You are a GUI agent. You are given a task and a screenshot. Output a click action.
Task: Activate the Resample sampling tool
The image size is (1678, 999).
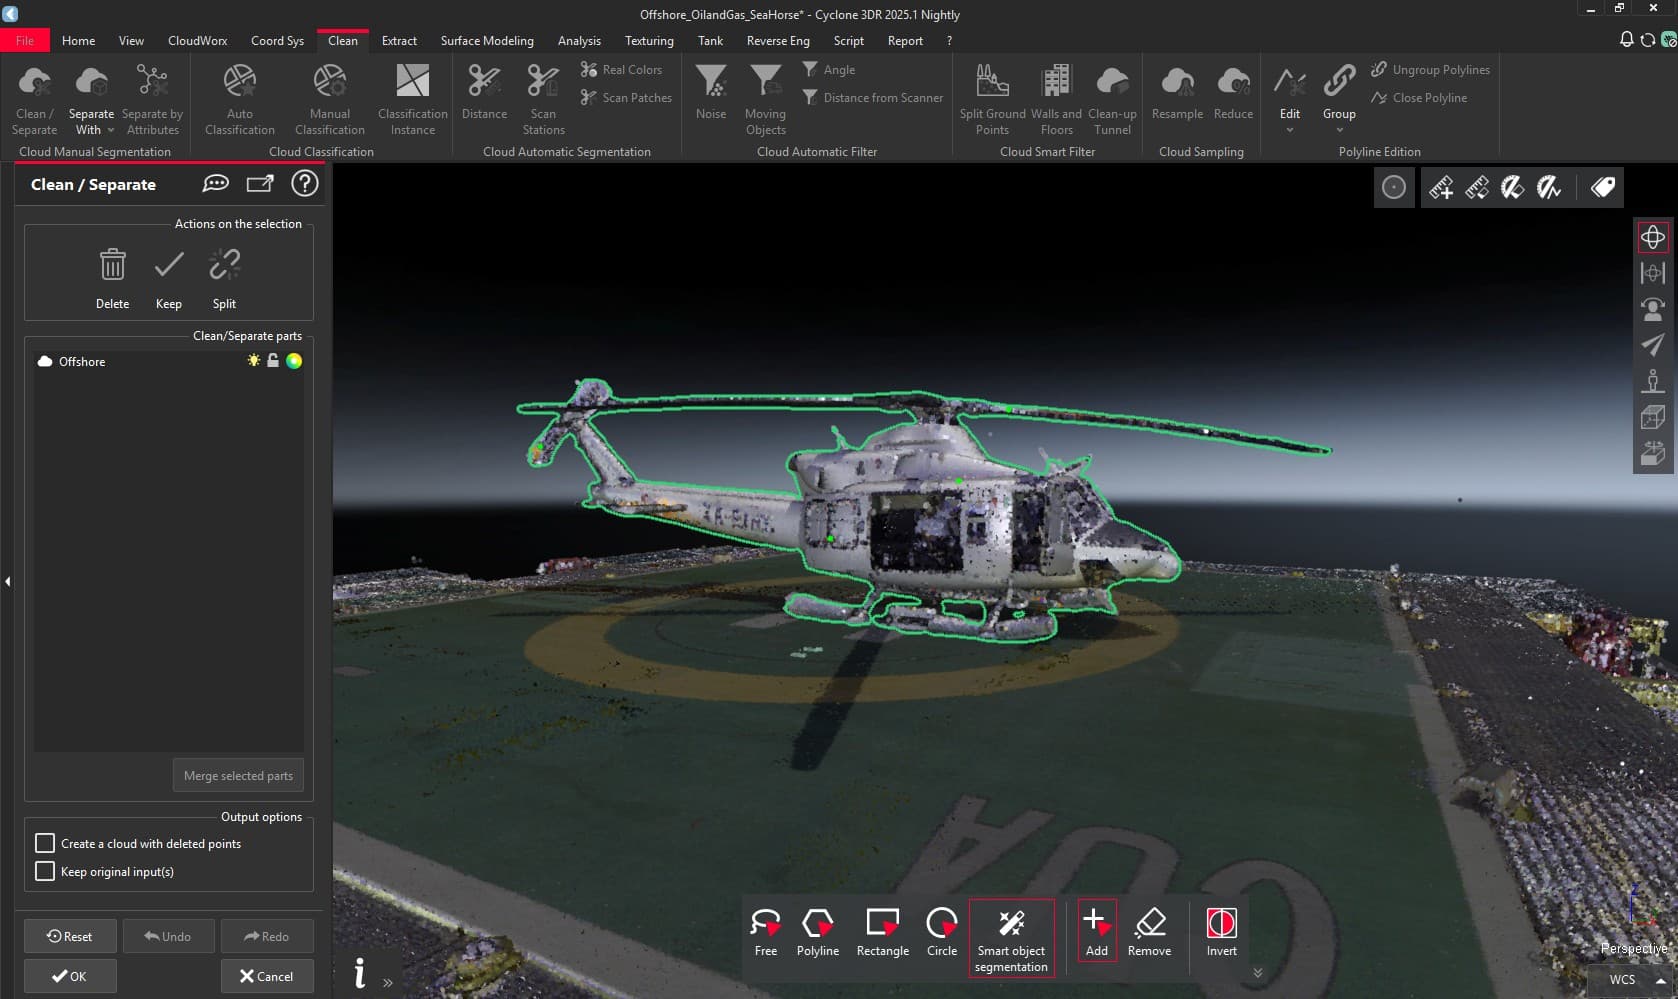[1176, 95]
